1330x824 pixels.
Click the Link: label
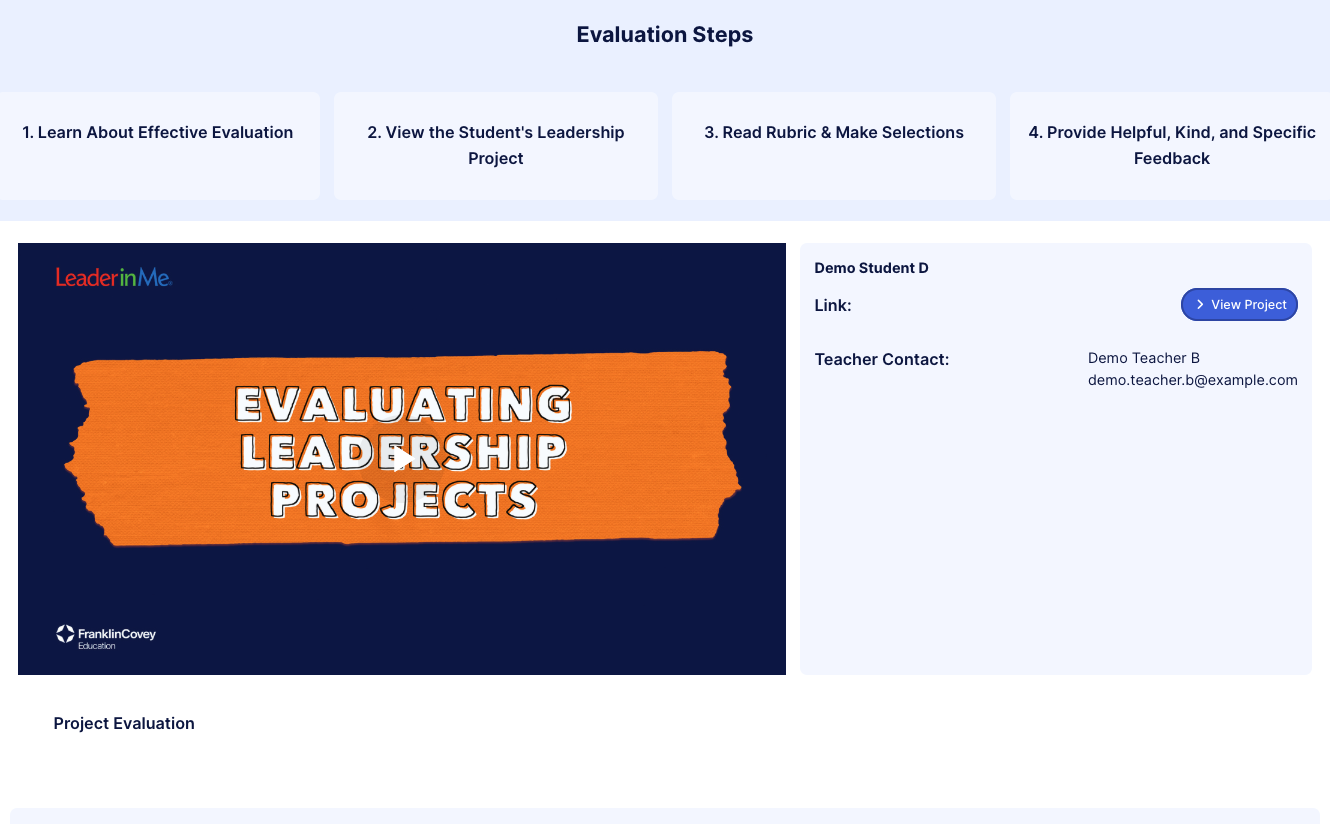pos(833,305)
